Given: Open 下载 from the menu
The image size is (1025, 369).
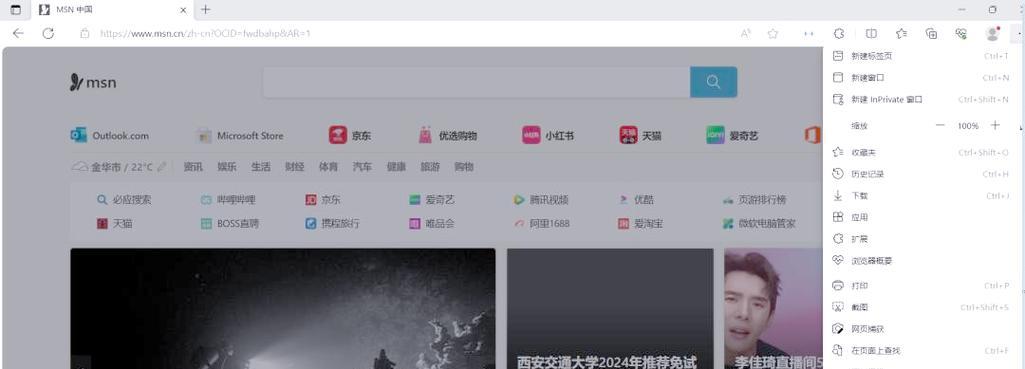Looking at the screenshot, I should [921, 196].
